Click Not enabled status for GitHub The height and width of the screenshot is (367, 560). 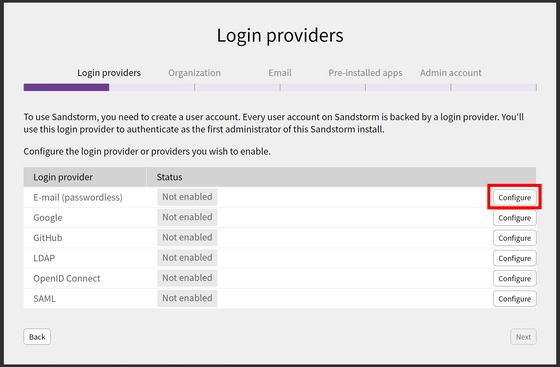[187, 237]
